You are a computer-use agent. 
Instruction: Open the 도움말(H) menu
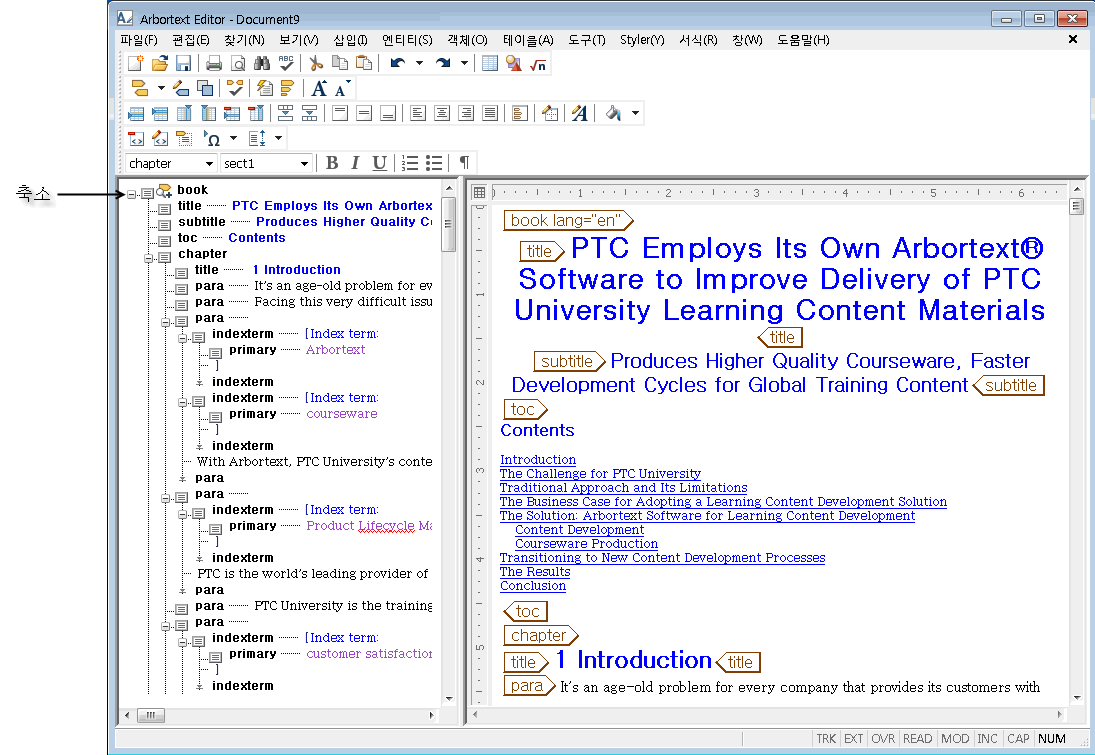pos(803,40)
